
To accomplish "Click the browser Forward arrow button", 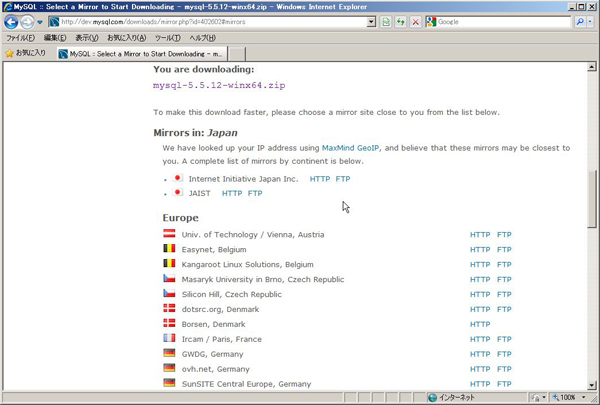I will (x=27, y=22).
